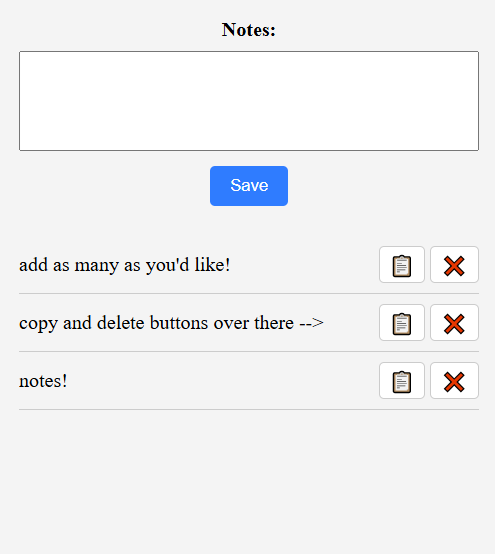Delete the "add as many as you'd like!" note
The image size is (495, 554).
454,265
